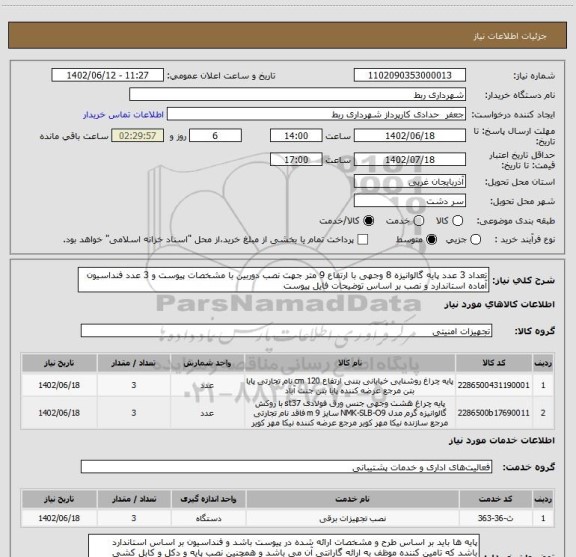576x557 pixels.
Task: Click the service group field فعالیت‌های اداری
Action: (x=286, y=467)
